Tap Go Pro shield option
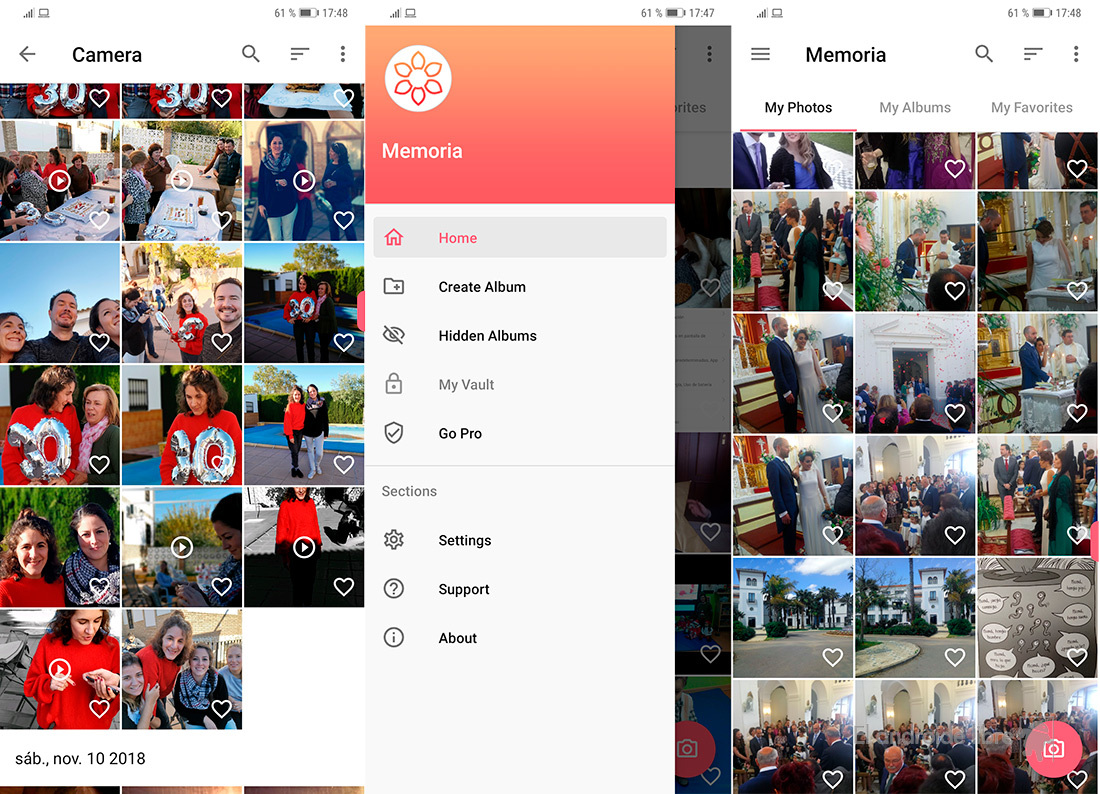This screenshot has height=794, width=1100. coord(460,434)
